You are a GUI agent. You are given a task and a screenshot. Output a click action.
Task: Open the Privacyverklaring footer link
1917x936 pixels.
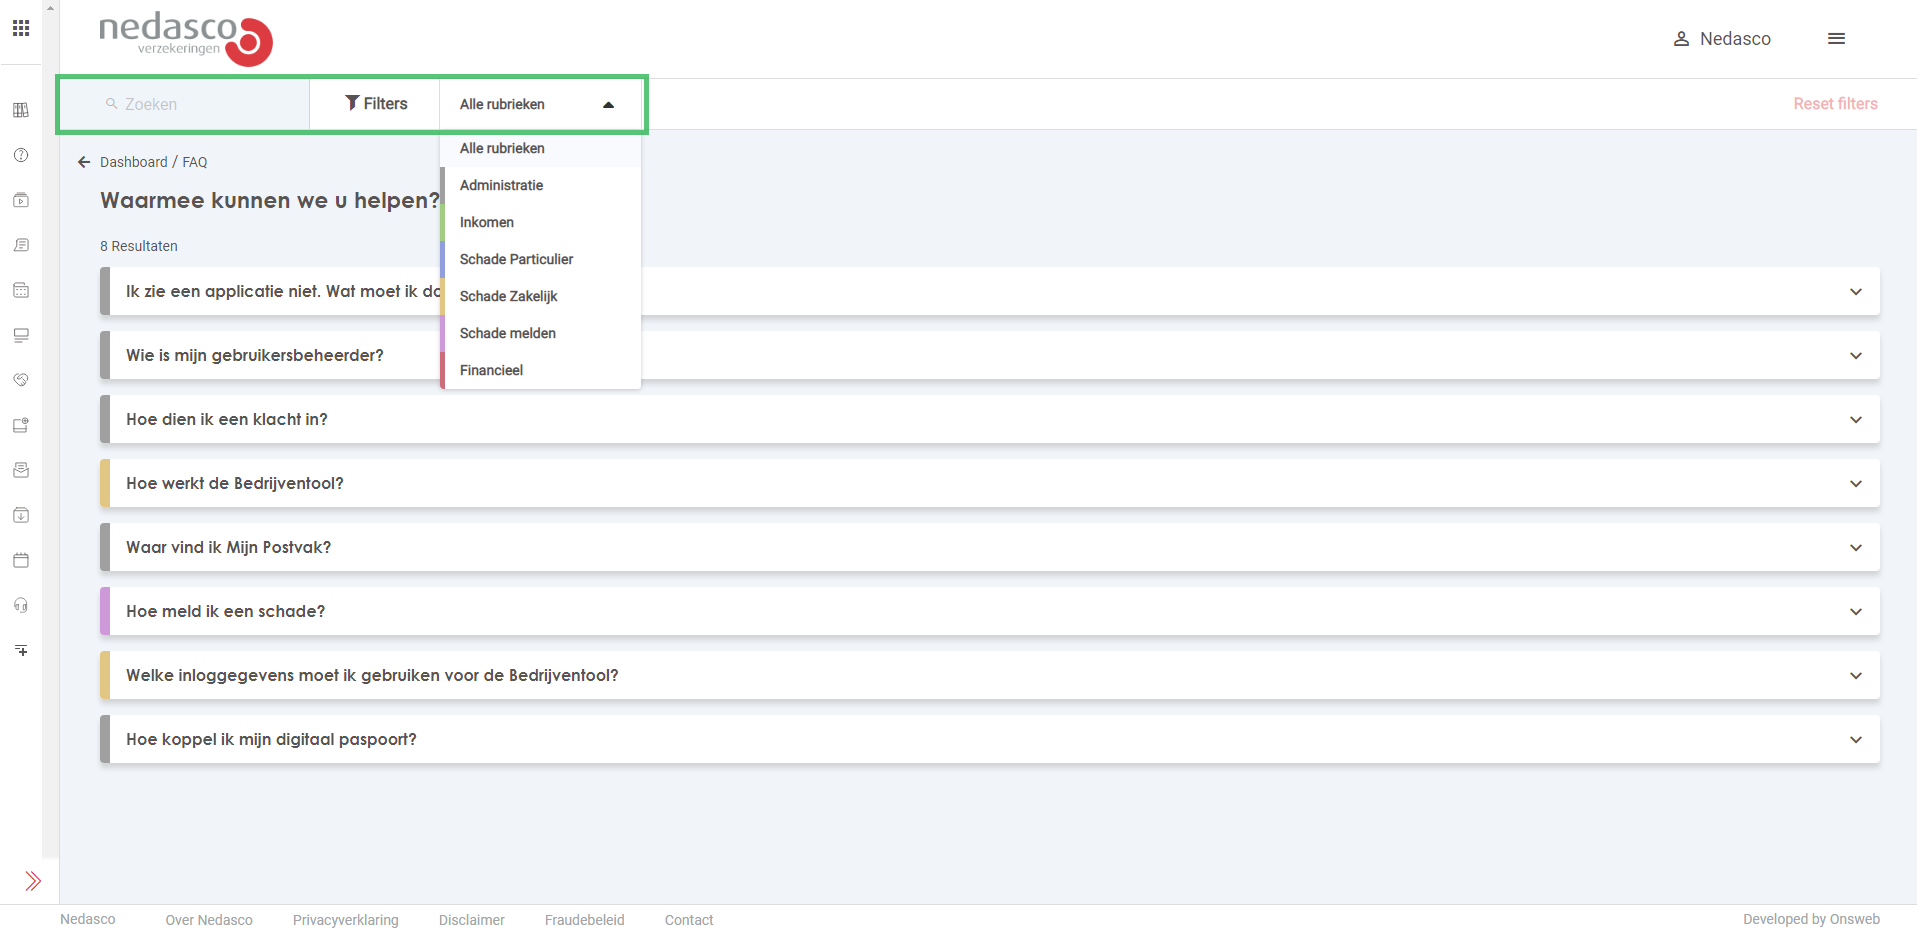click(346, 920)
